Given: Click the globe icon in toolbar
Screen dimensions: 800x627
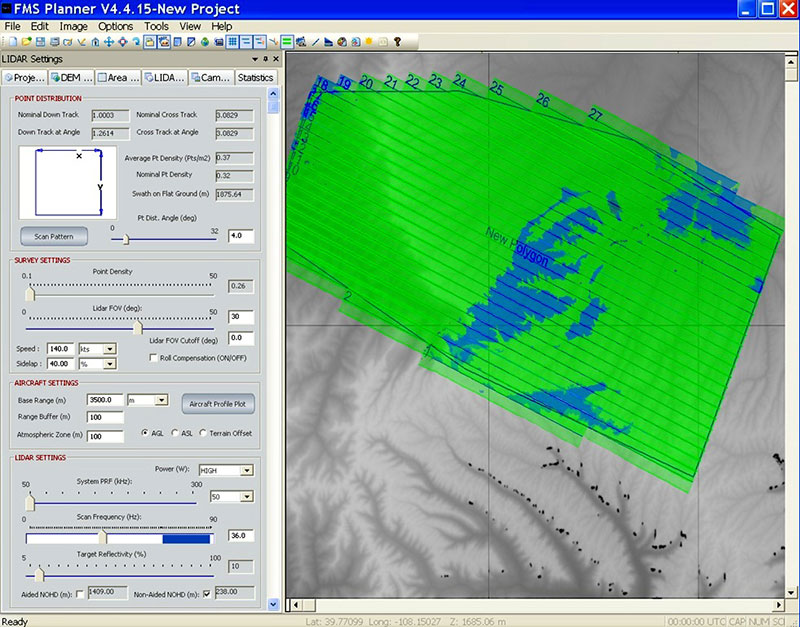Looking at the screenshot, I should pyautogui.click(x=204, y=42).
